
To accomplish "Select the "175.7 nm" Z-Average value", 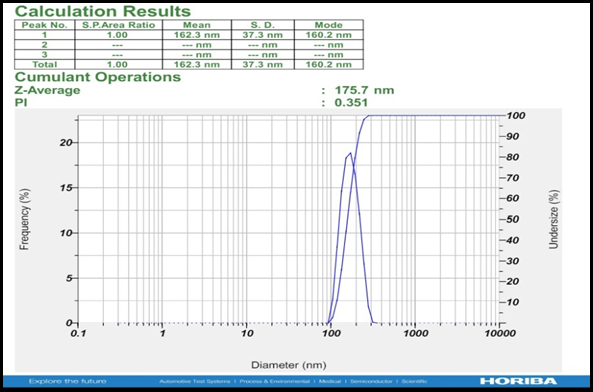I will tap(364, 90).
